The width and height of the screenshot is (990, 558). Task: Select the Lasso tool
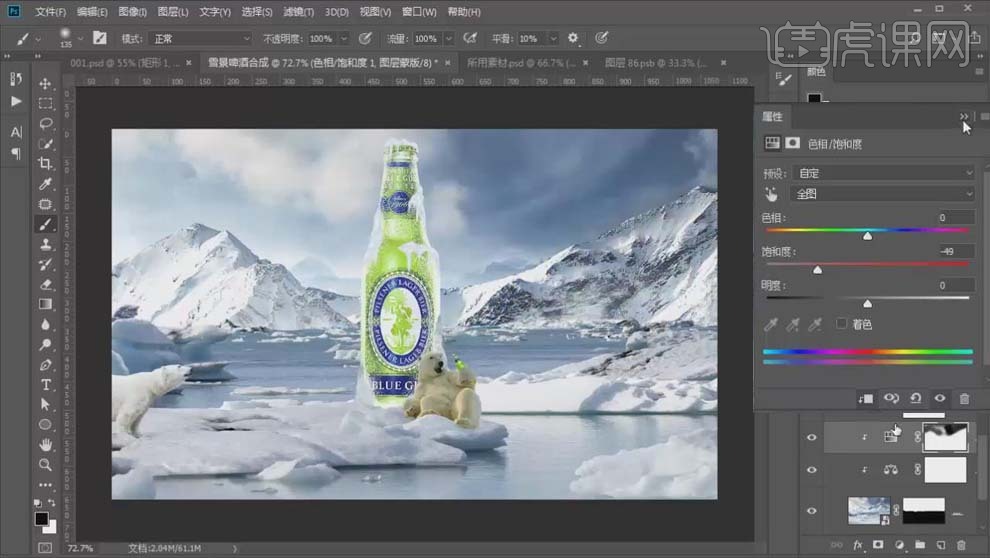(46, 123)
